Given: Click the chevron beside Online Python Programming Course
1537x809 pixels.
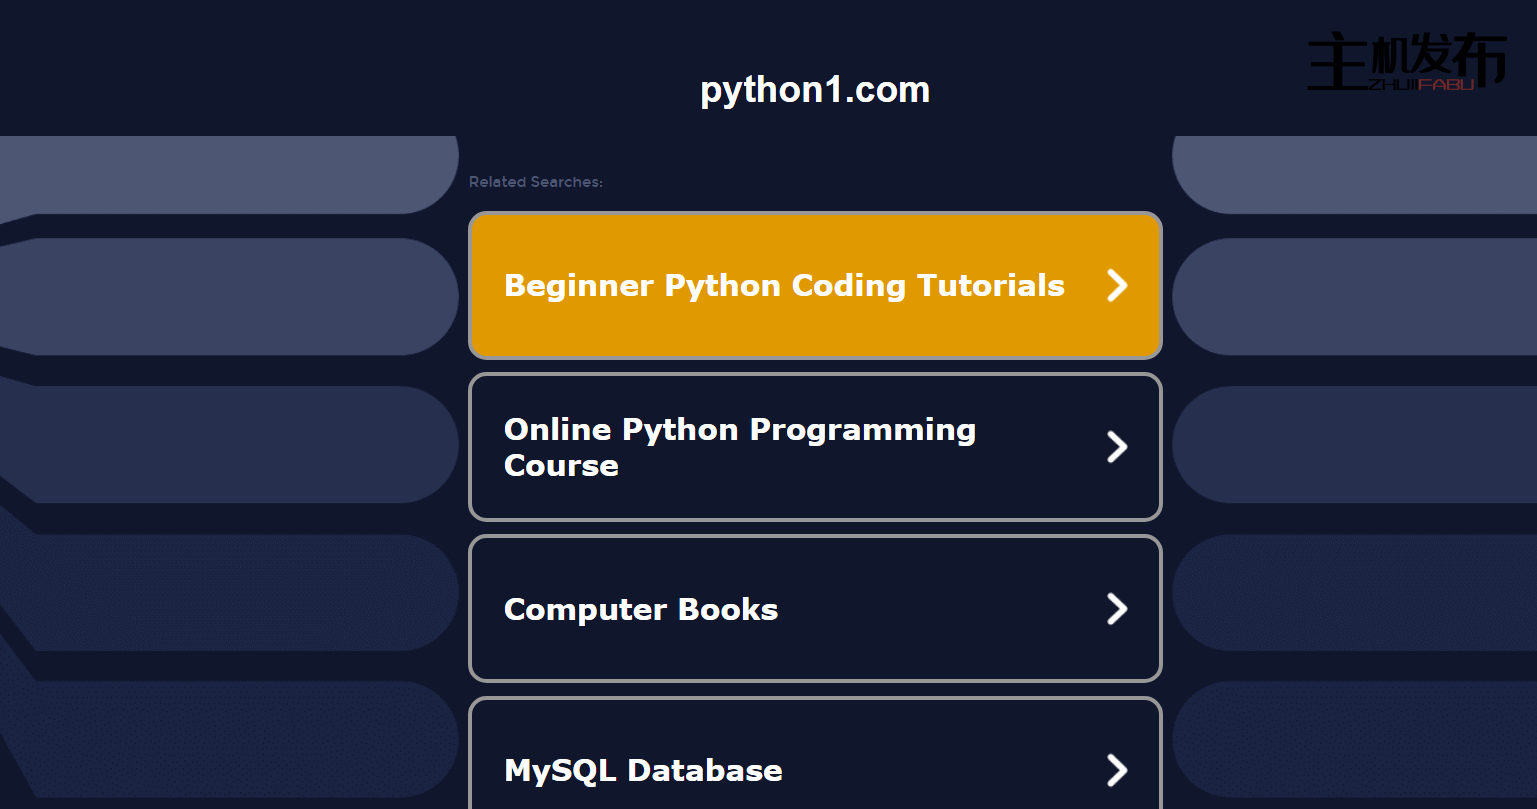Looking at the screenshot, I should click(x=1116, y=447).
